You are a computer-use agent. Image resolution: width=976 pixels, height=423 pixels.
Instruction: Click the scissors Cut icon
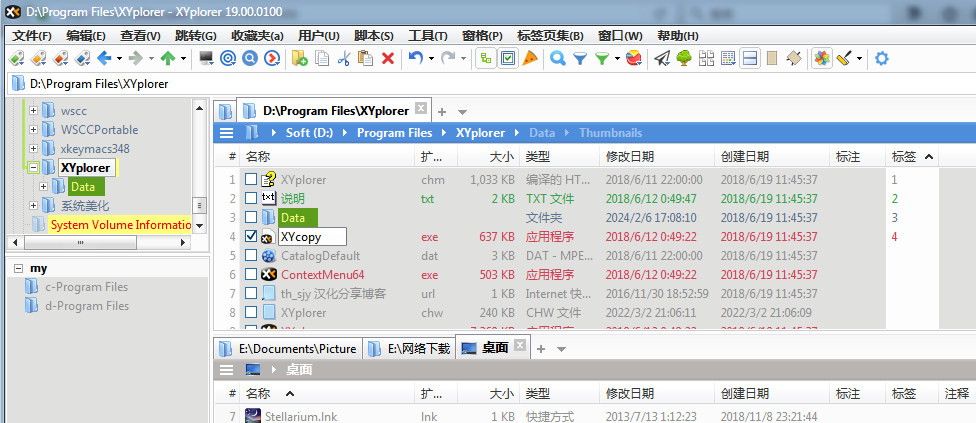tap(344, 58)
